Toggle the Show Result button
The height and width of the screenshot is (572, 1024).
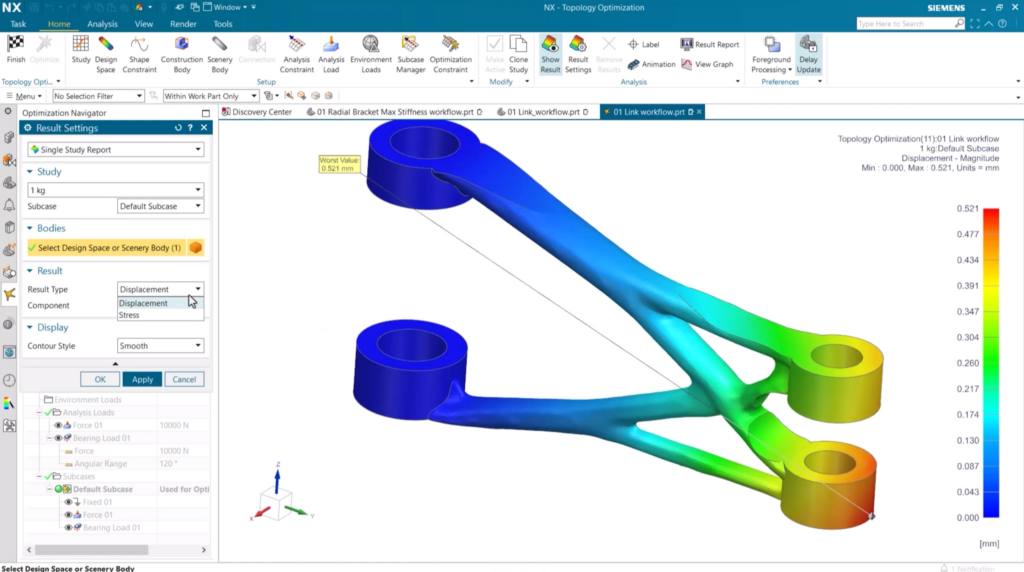pos(550,54)
